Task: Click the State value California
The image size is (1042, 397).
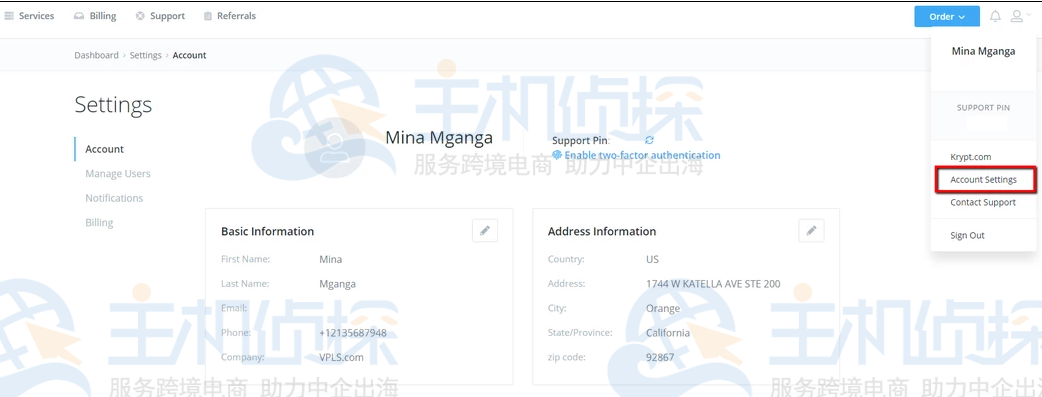Action: pyautogui.click(x=668, y=332)
